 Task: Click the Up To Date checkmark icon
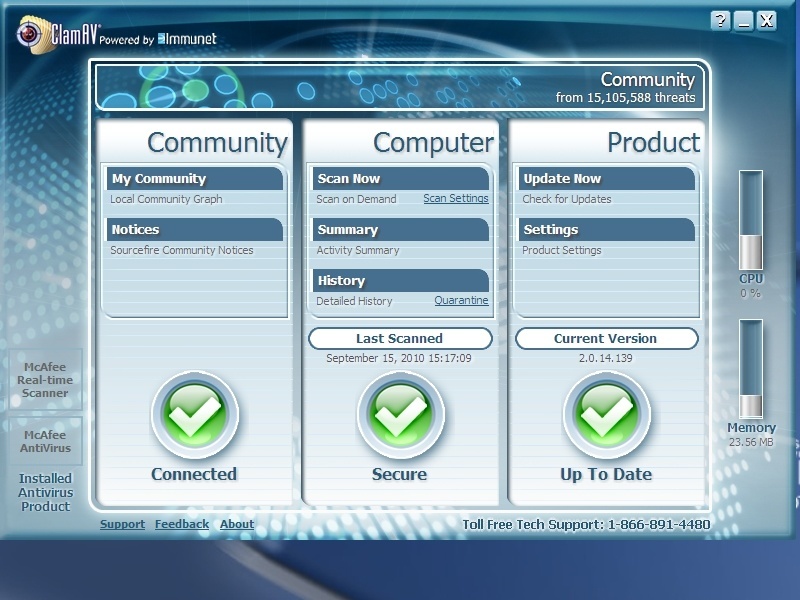click(x=607, y=415)
